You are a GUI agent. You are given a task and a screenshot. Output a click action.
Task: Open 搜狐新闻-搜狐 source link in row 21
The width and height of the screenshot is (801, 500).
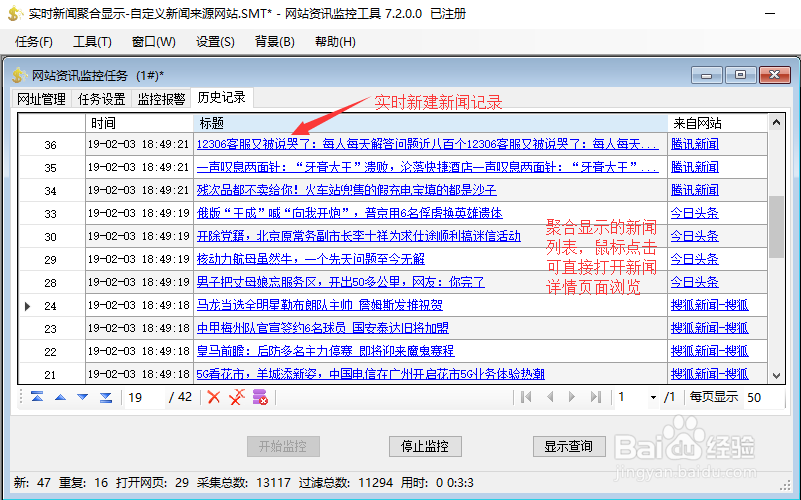click(x=710, y=374)
